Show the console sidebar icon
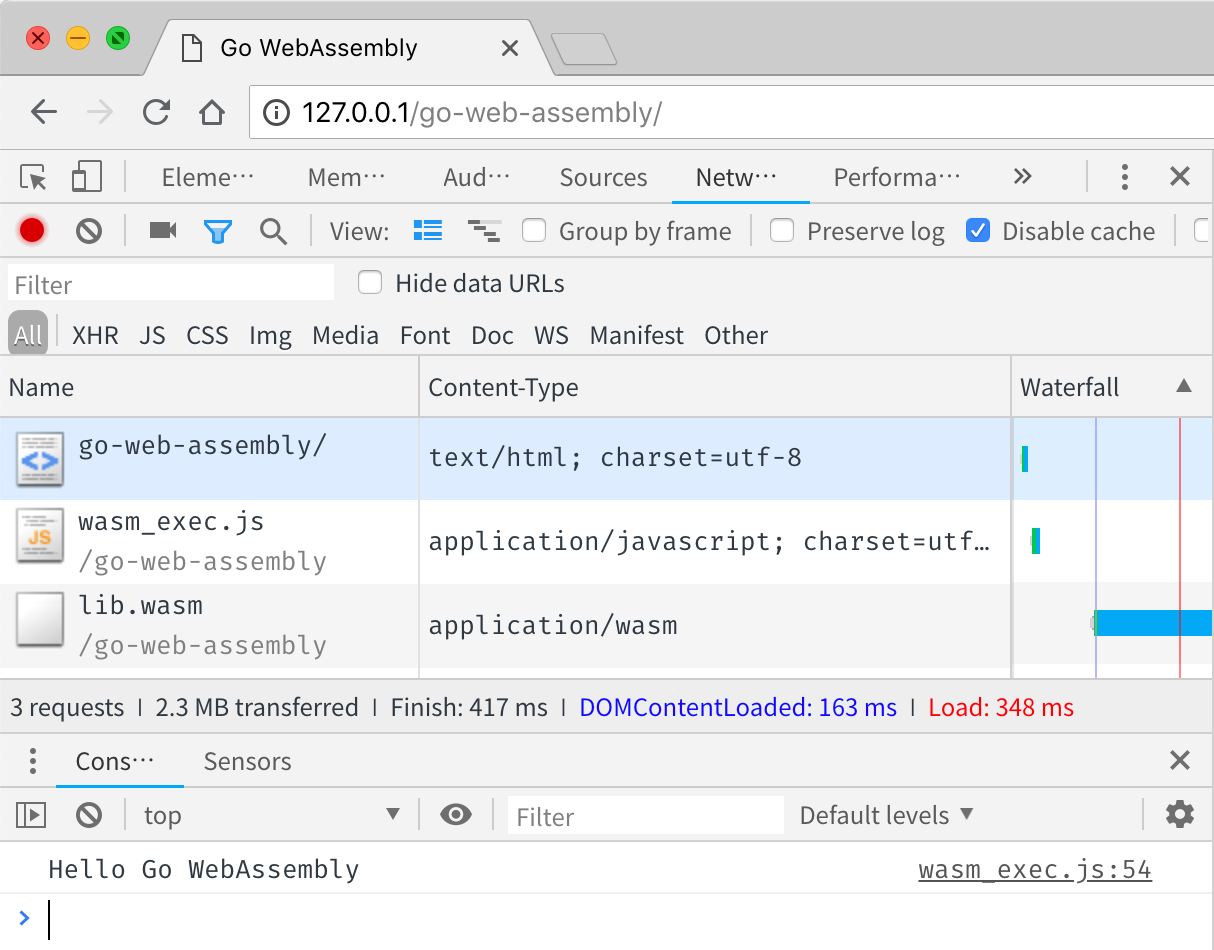Screen dimensions: 1214x950 pyautogui.click(x=32, y=815)
